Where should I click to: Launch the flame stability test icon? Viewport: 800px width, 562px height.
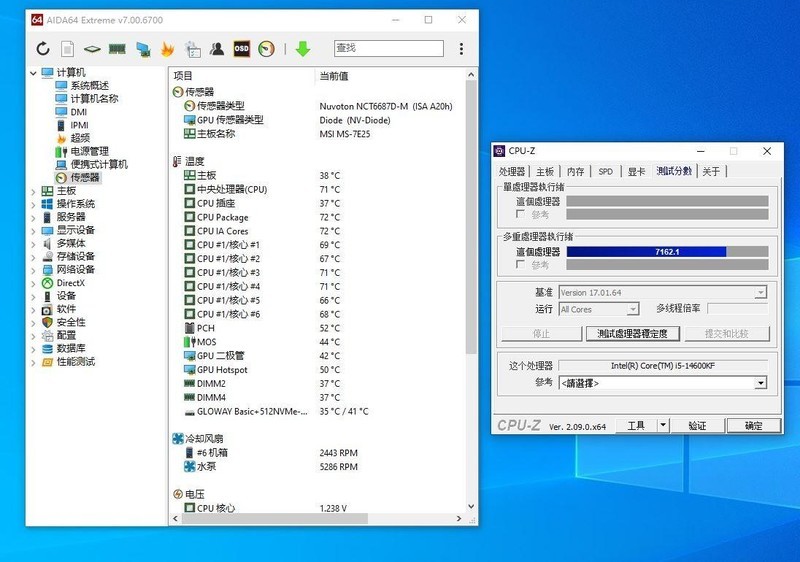(167, 49)
